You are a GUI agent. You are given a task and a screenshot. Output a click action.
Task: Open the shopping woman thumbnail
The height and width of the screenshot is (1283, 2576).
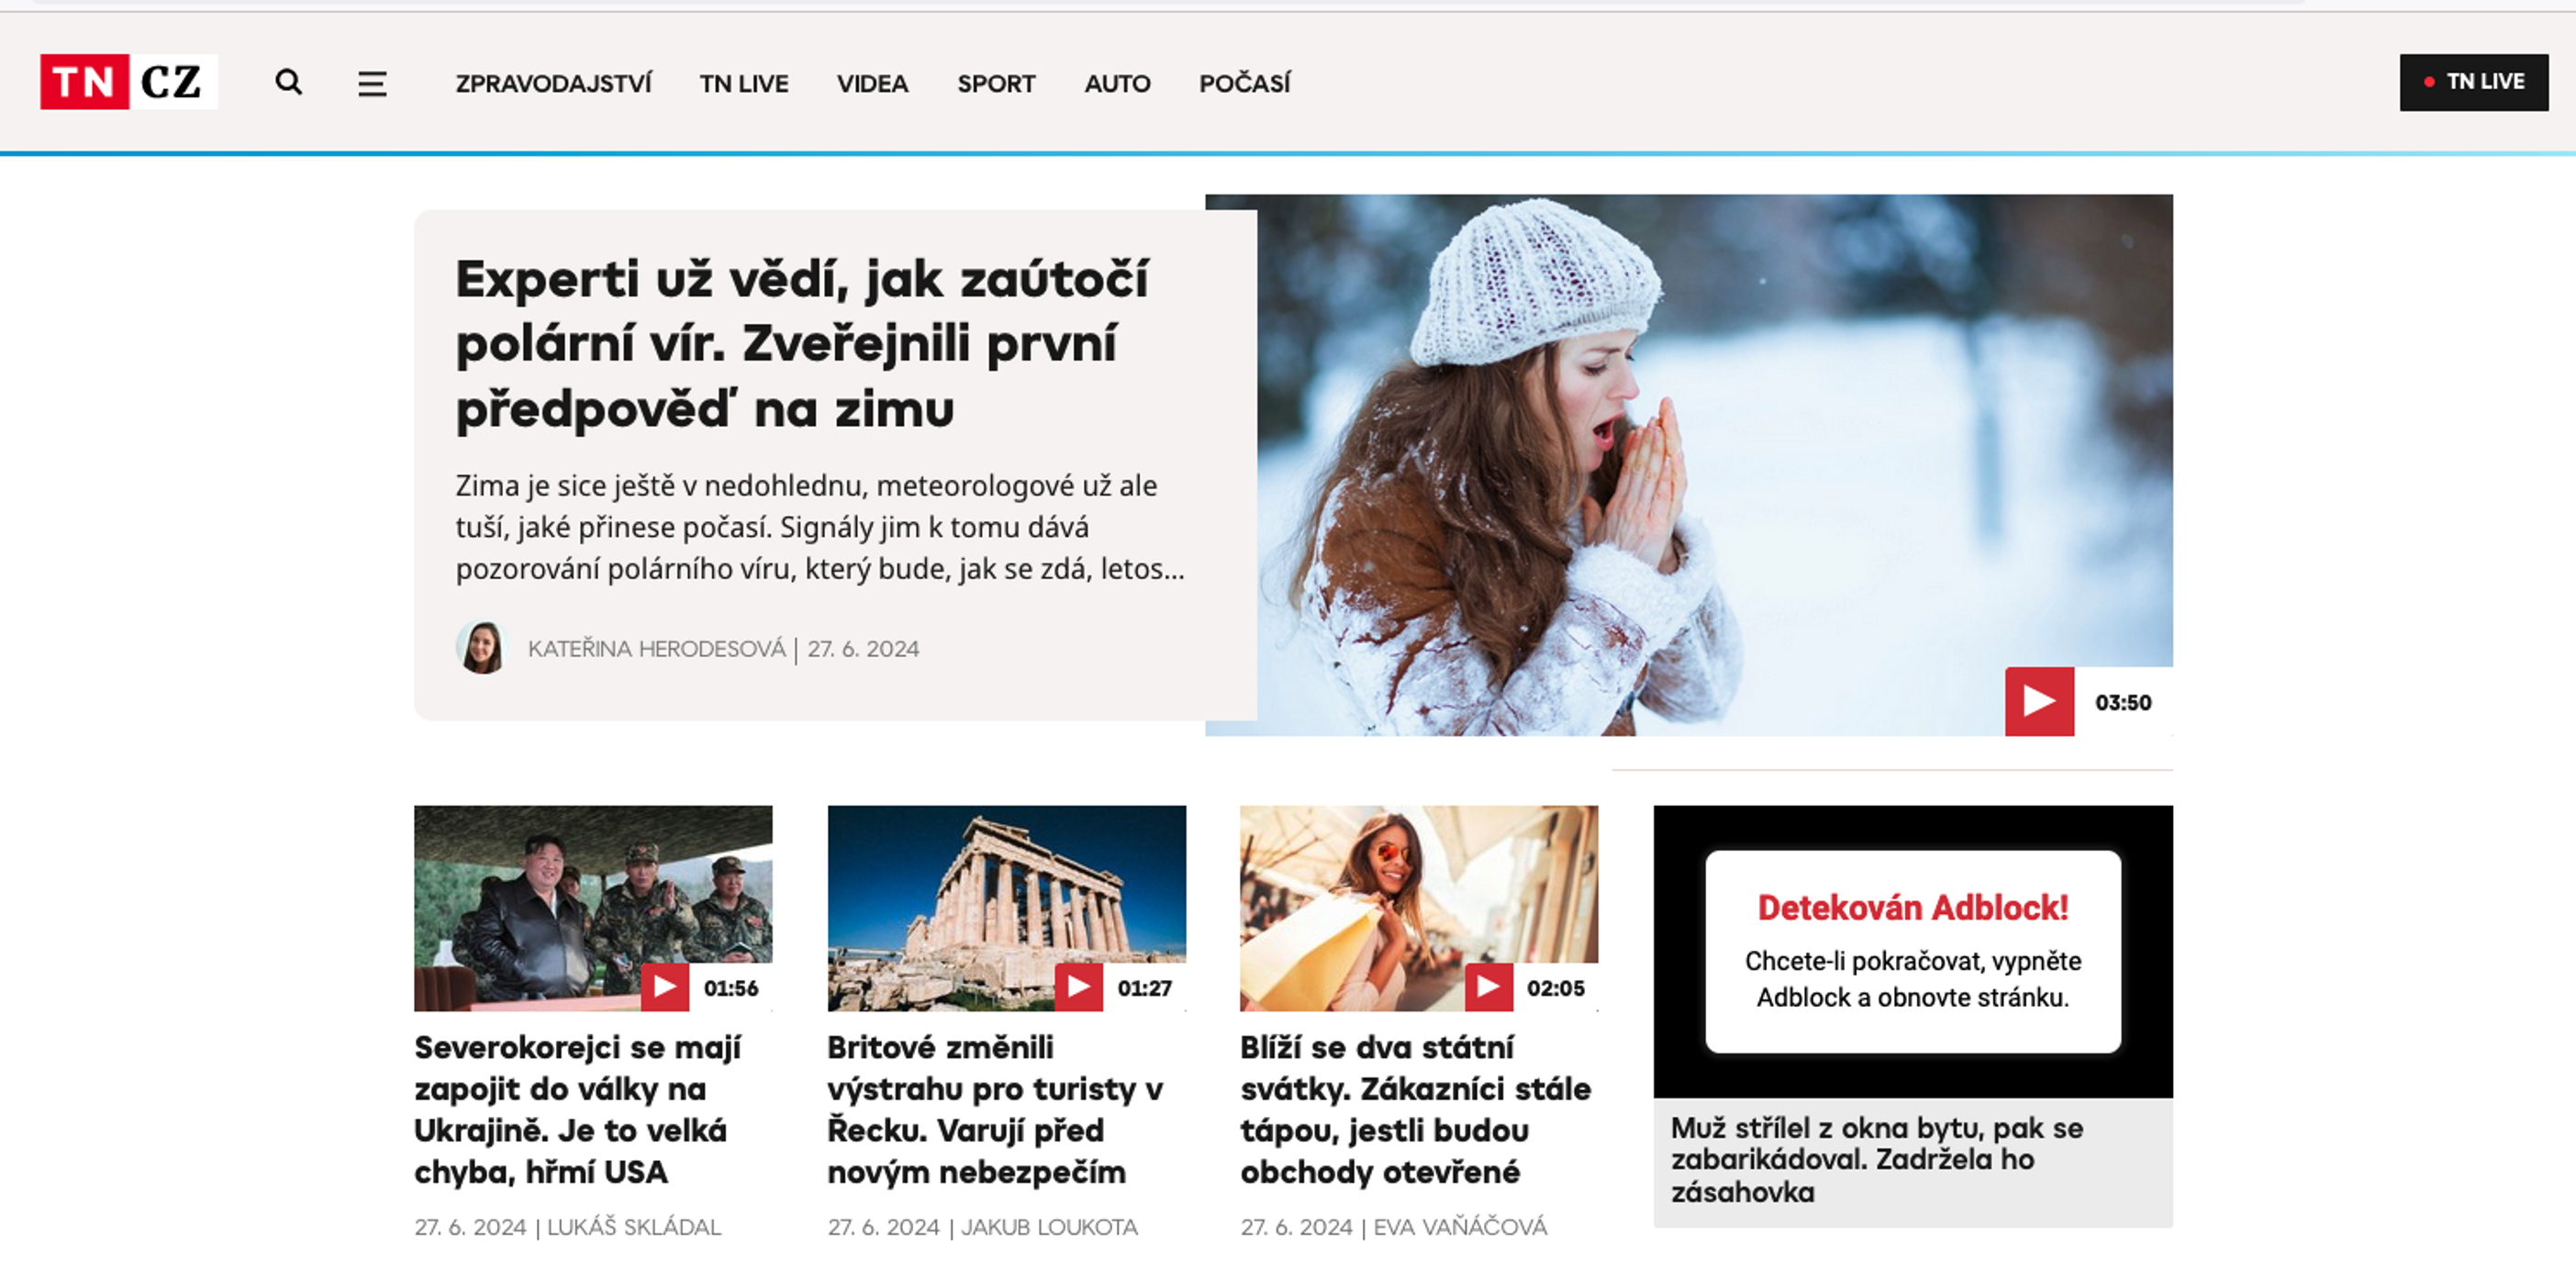click(x=1419, y=908)
